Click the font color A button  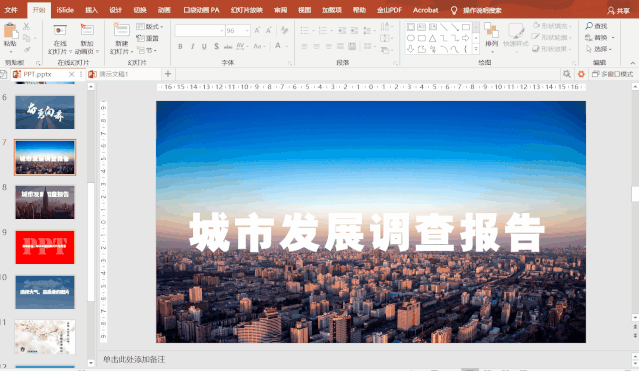tap(278, 46)
